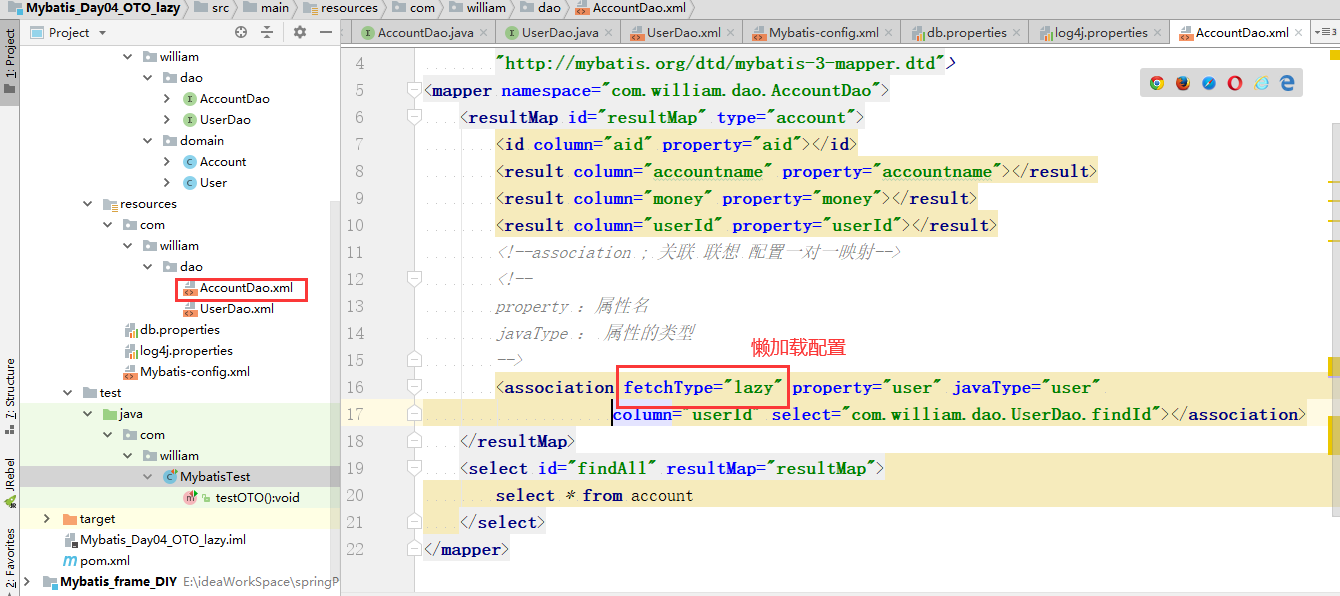The width and height of the screenshot is (1340, 596).
Task: Collapse the william package under java
Action: [x=127, y=57]
